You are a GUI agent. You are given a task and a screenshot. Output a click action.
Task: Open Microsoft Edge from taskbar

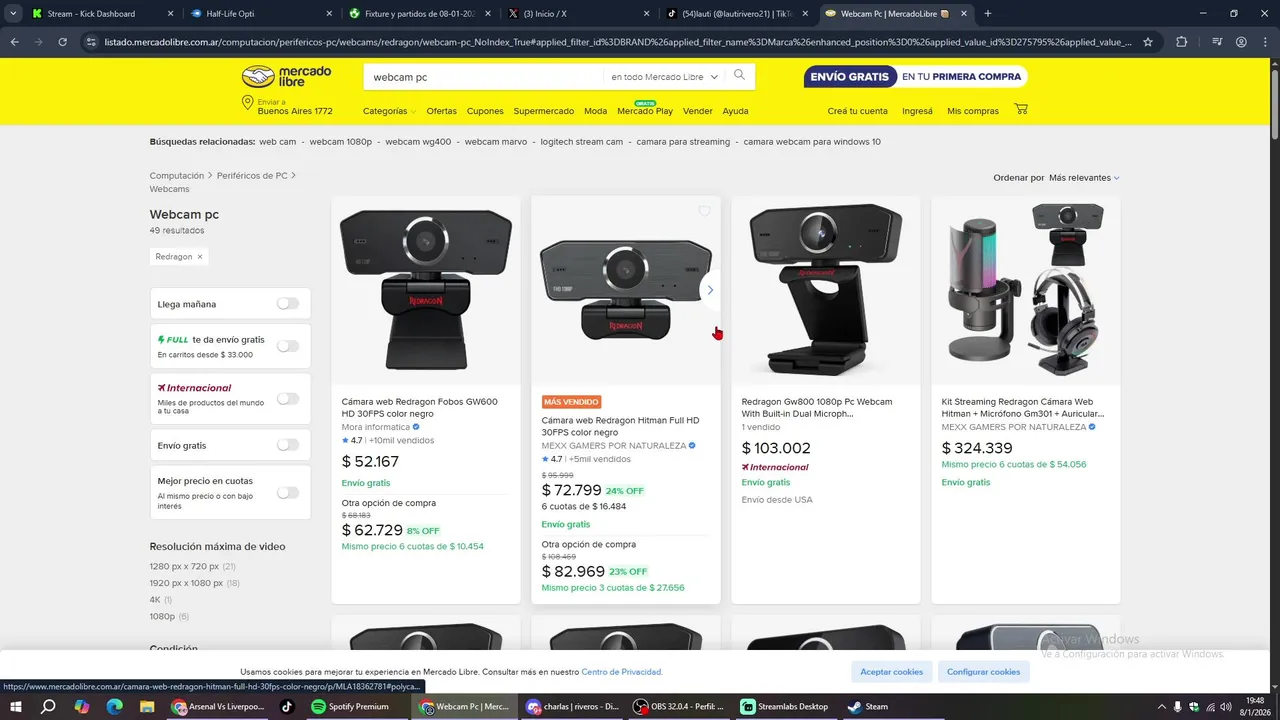114,706
